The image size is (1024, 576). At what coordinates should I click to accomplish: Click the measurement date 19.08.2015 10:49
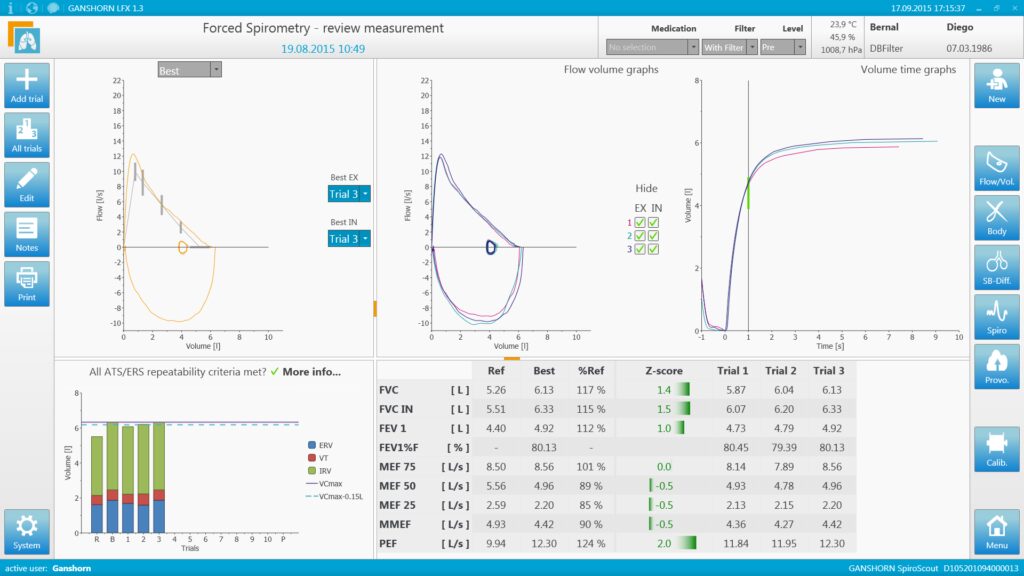point(323,49)
